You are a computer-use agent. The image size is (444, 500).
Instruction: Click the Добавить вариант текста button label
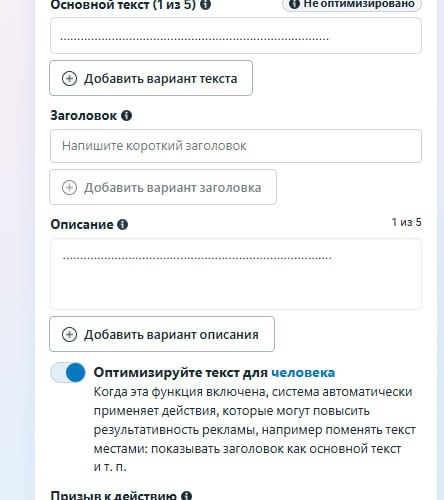[x=160, y=79]
